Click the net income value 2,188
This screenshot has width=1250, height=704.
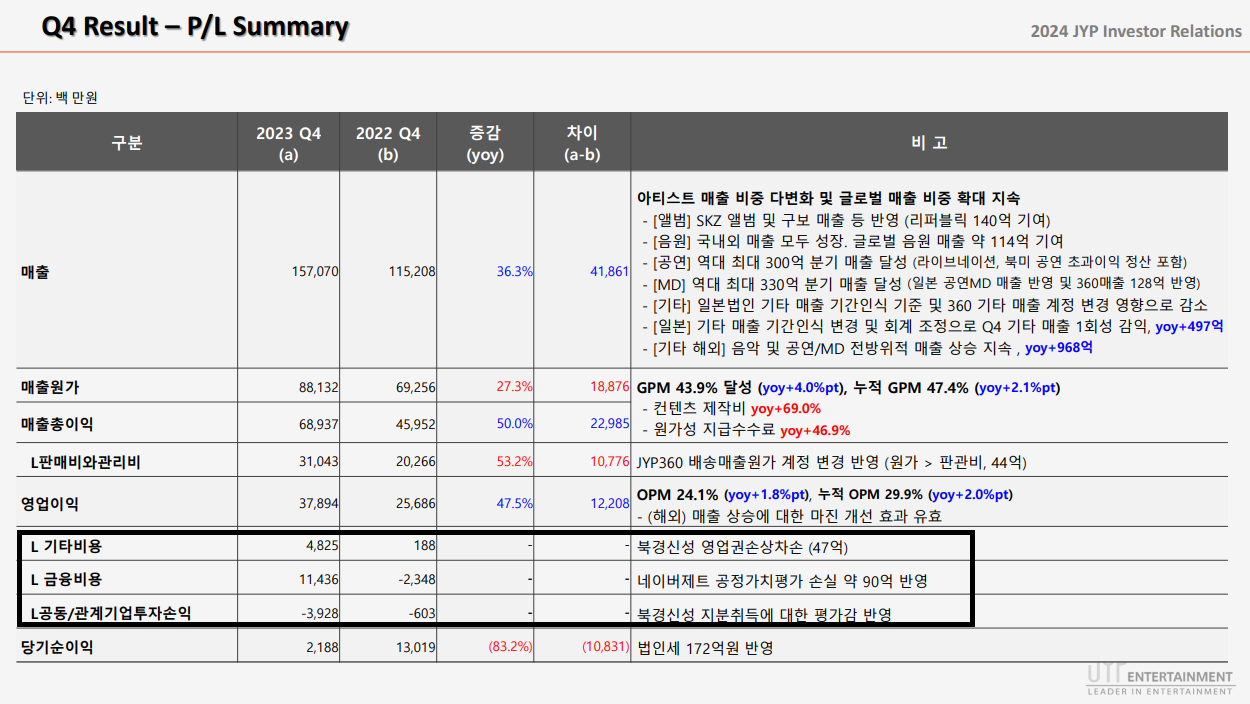pos(323,647)
